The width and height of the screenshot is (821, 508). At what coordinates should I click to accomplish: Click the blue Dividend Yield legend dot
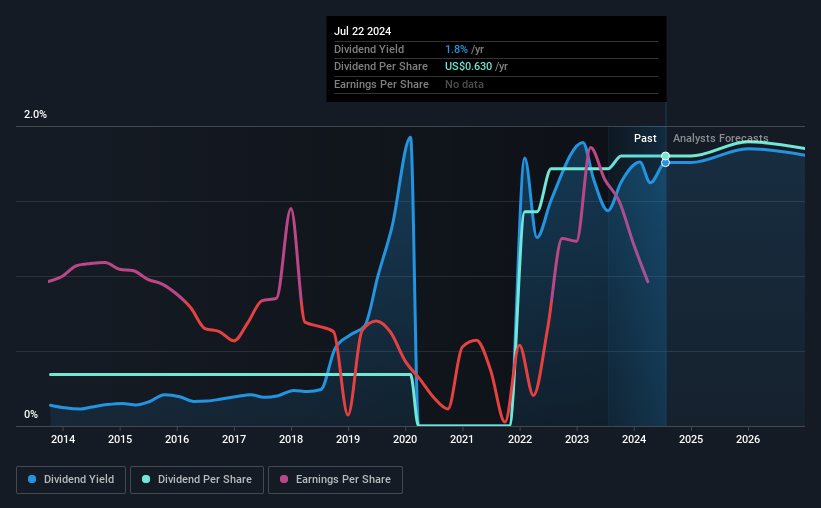click(32, 479)
